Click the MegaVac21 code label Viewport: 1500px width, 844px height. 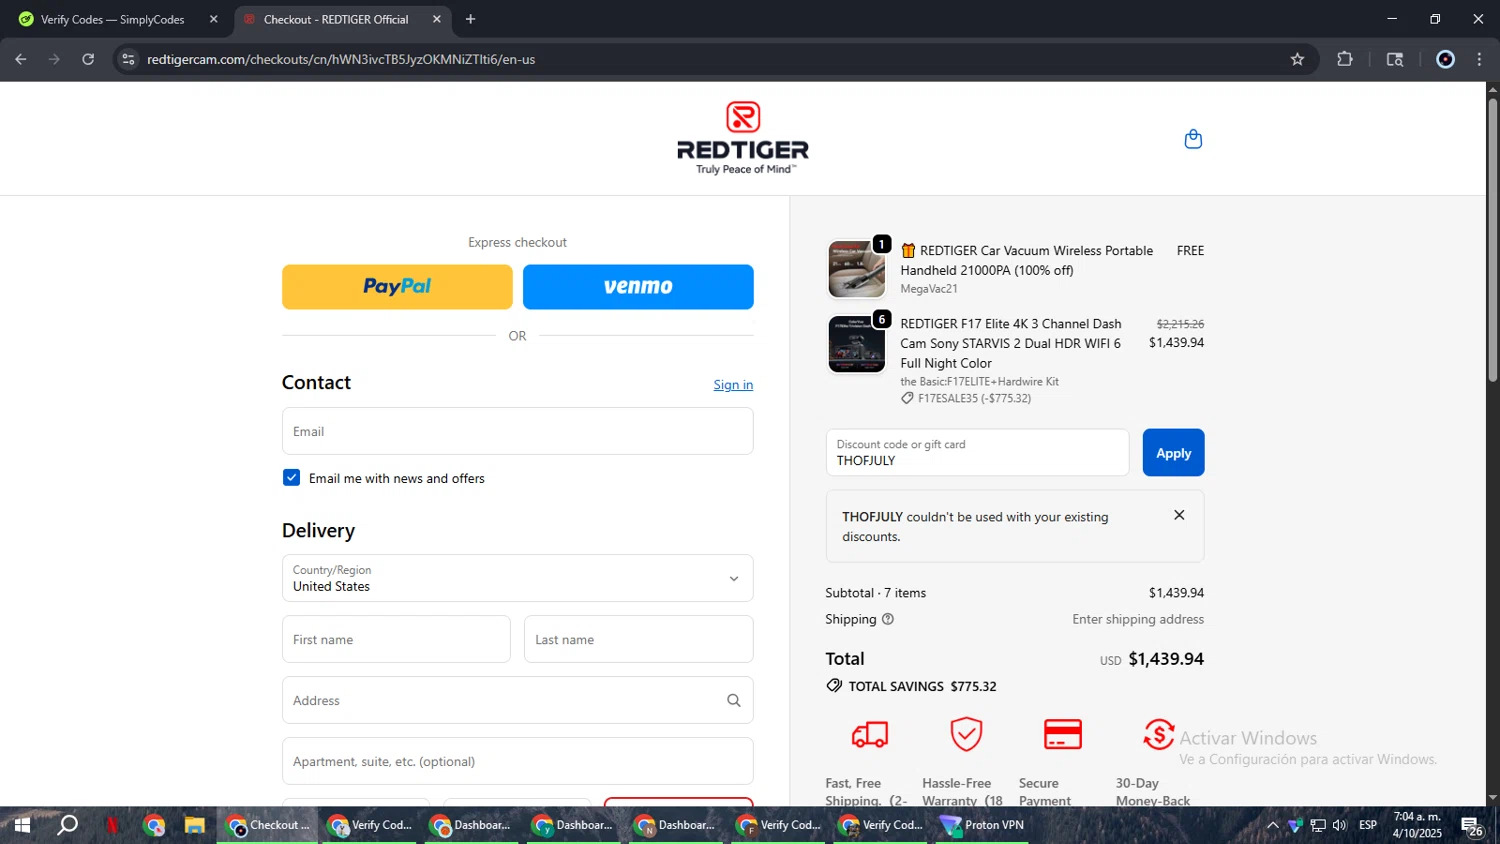click(x=929, y=289)
